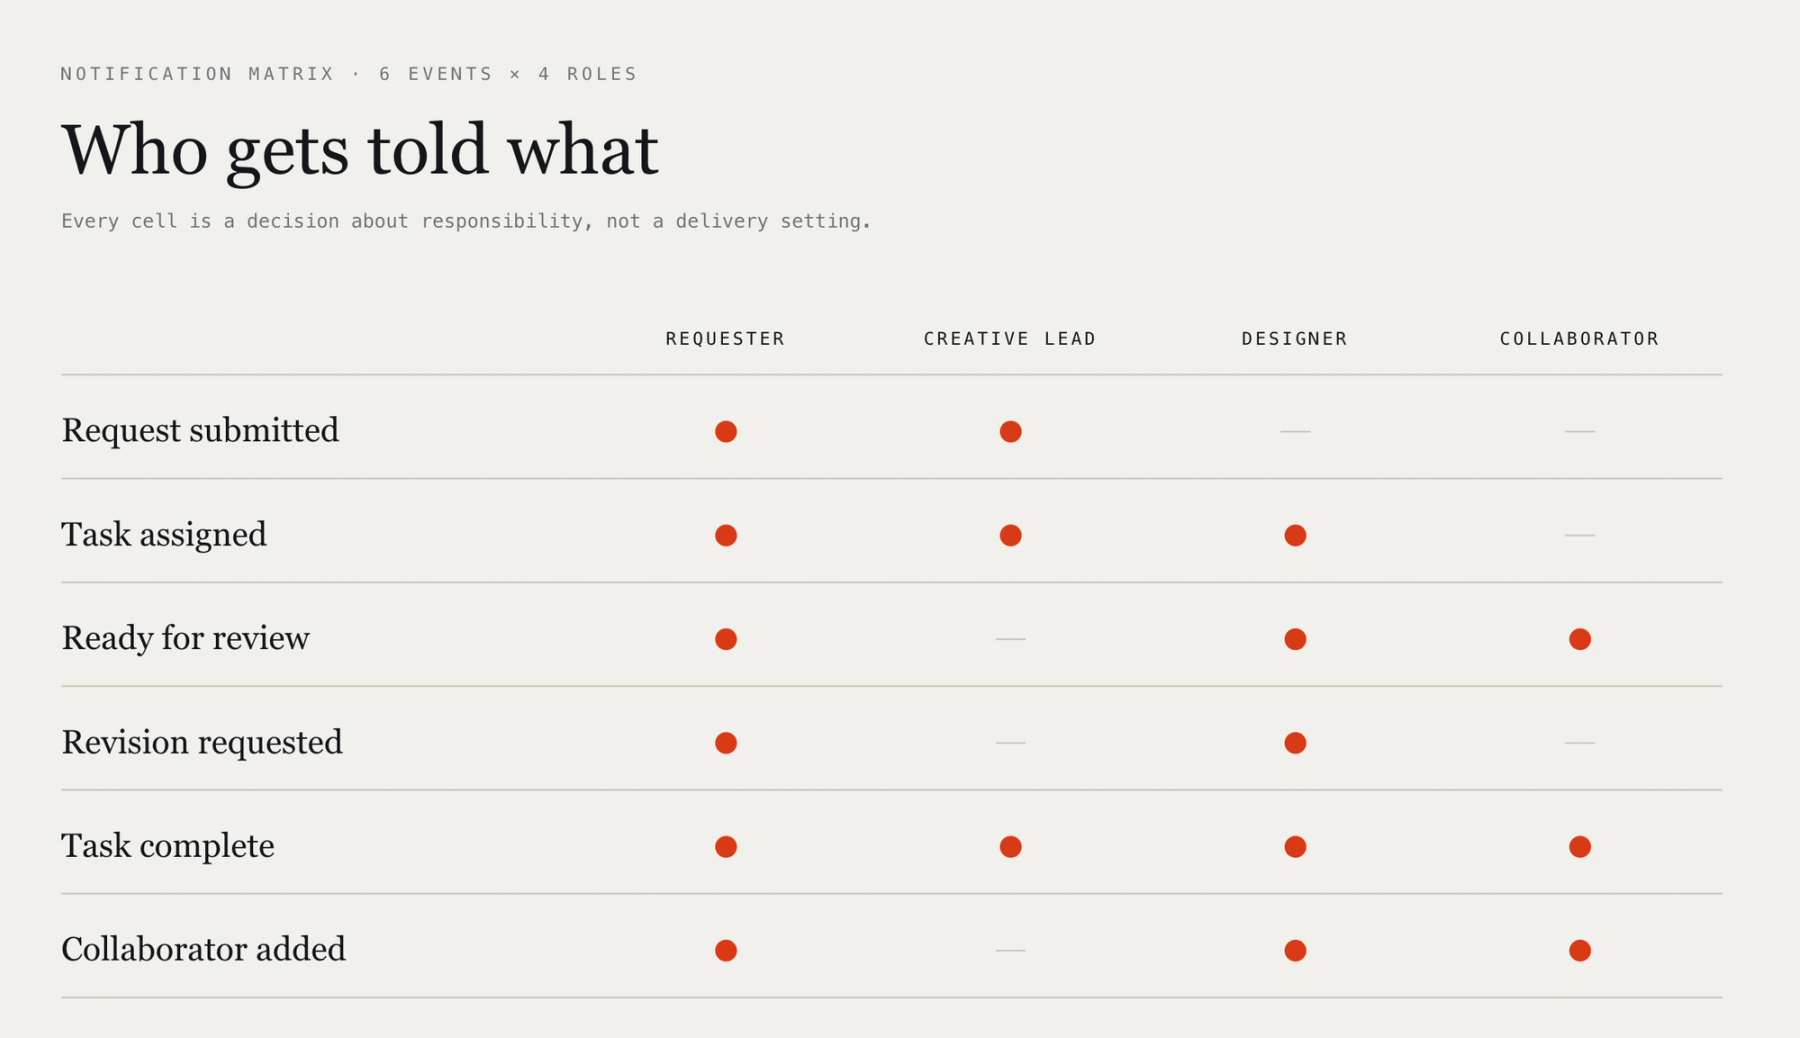This screenshot has height=1038, width=1800.
Task: Select the Task complete row label
Action: (x=168, y=846)
